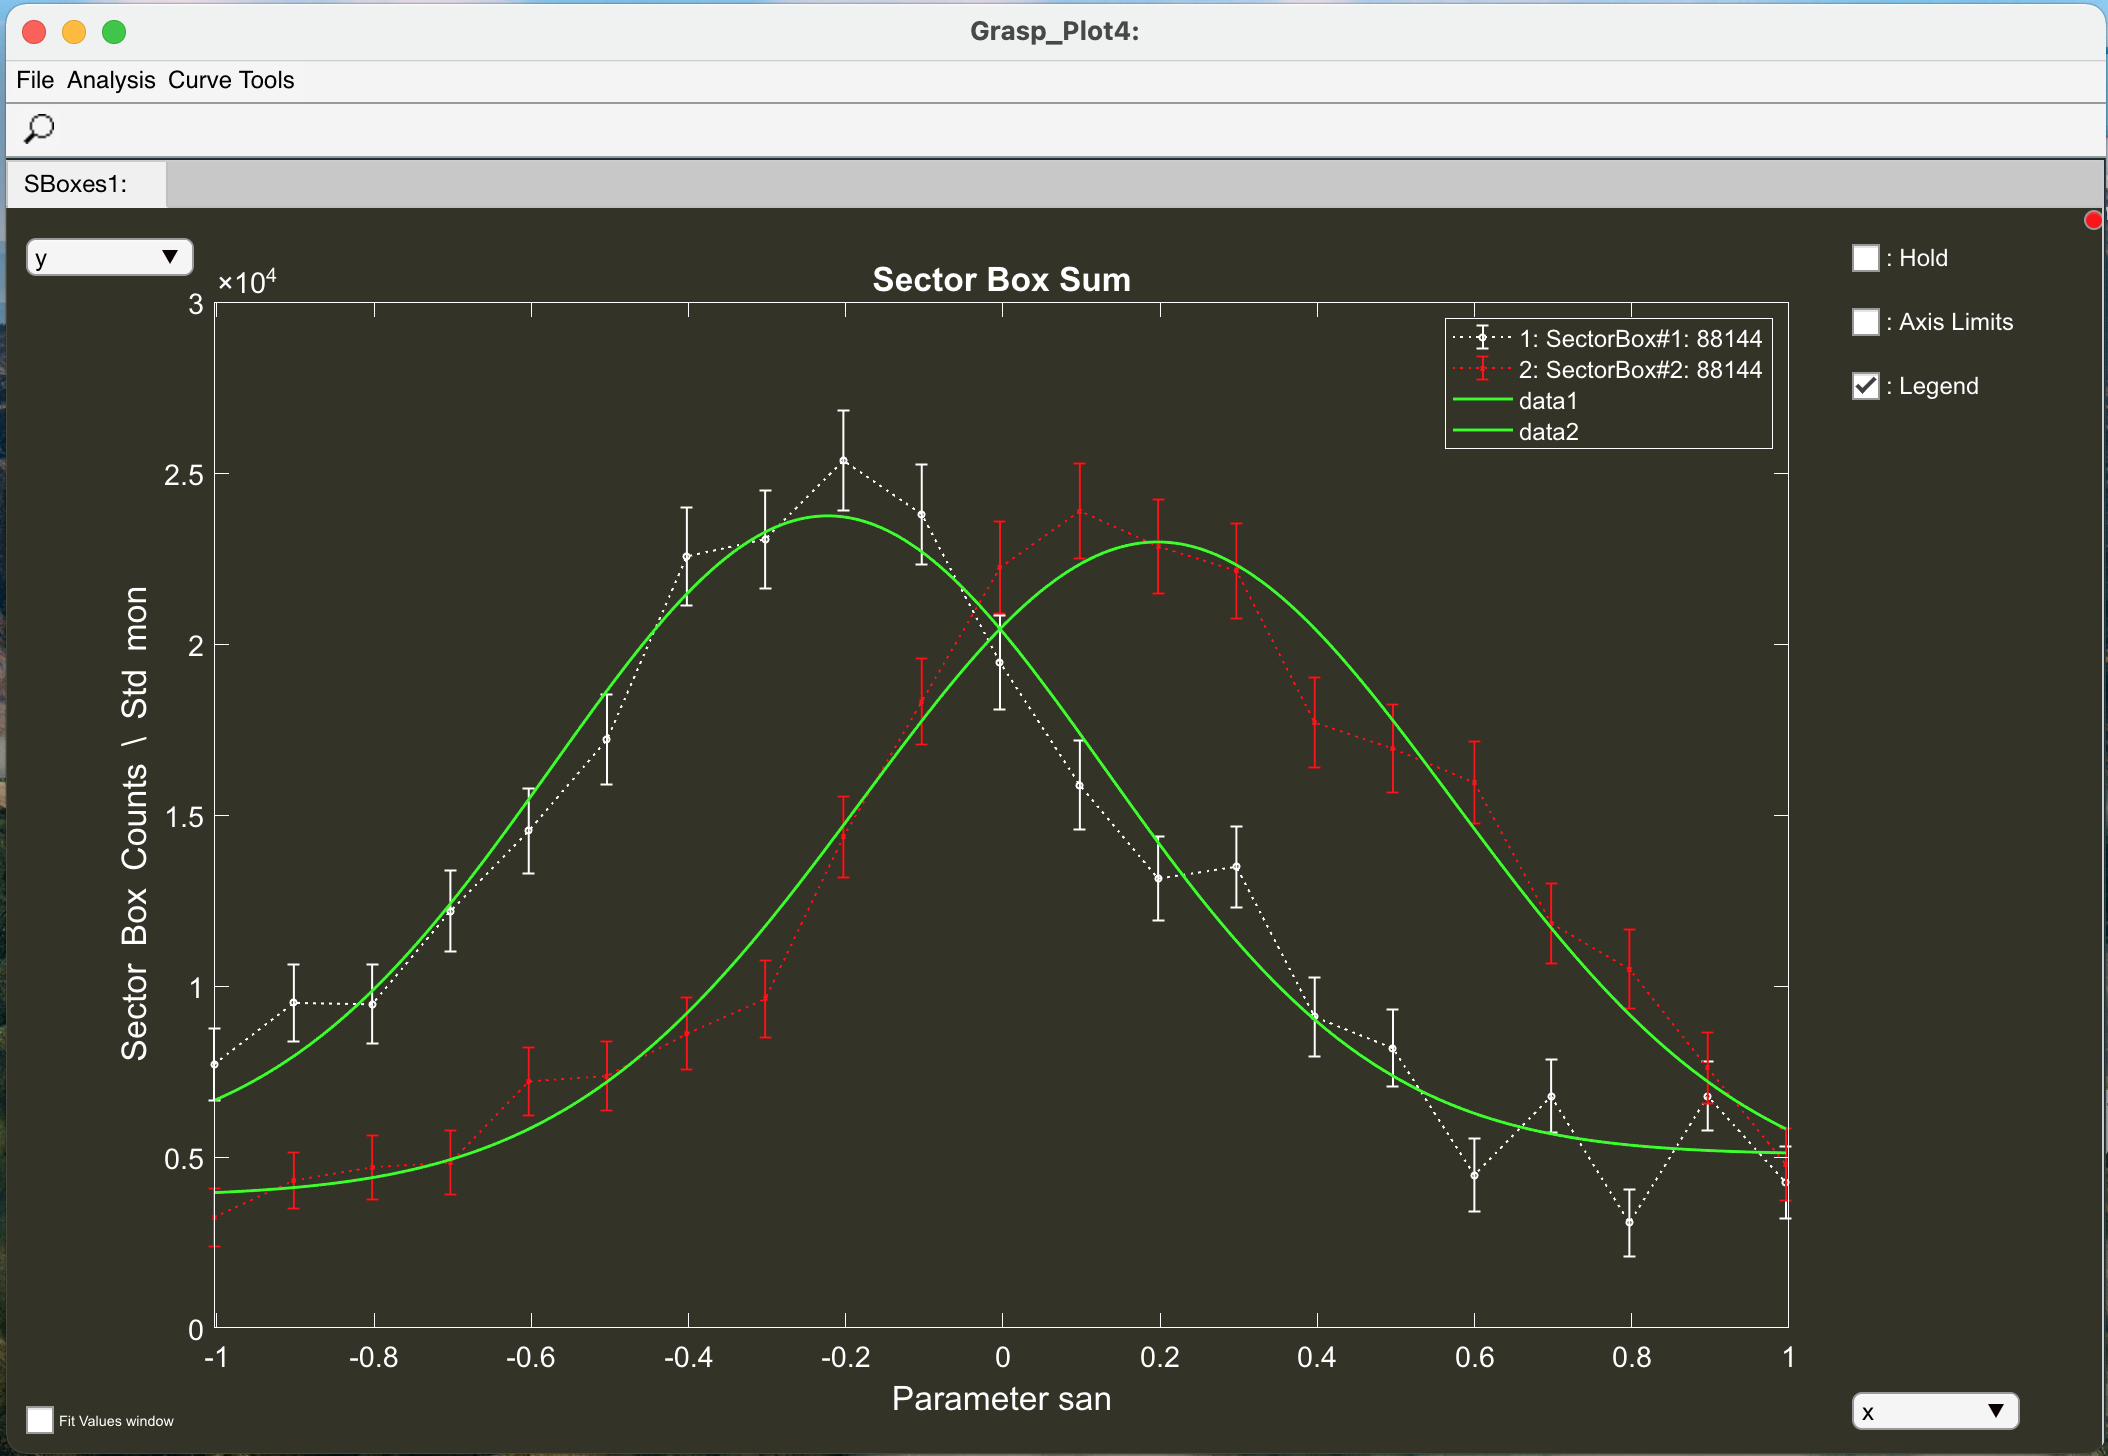The width and height of the screenshot is (2108, 1456).
Task: Click the data2 legend entry
Action: (x=1548, y=432)
